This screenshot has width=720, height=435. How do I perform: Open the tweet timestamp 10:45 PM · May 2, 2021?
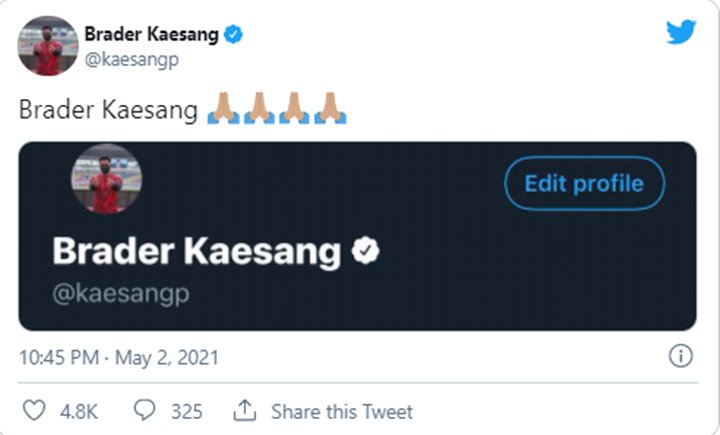point(119,357)
